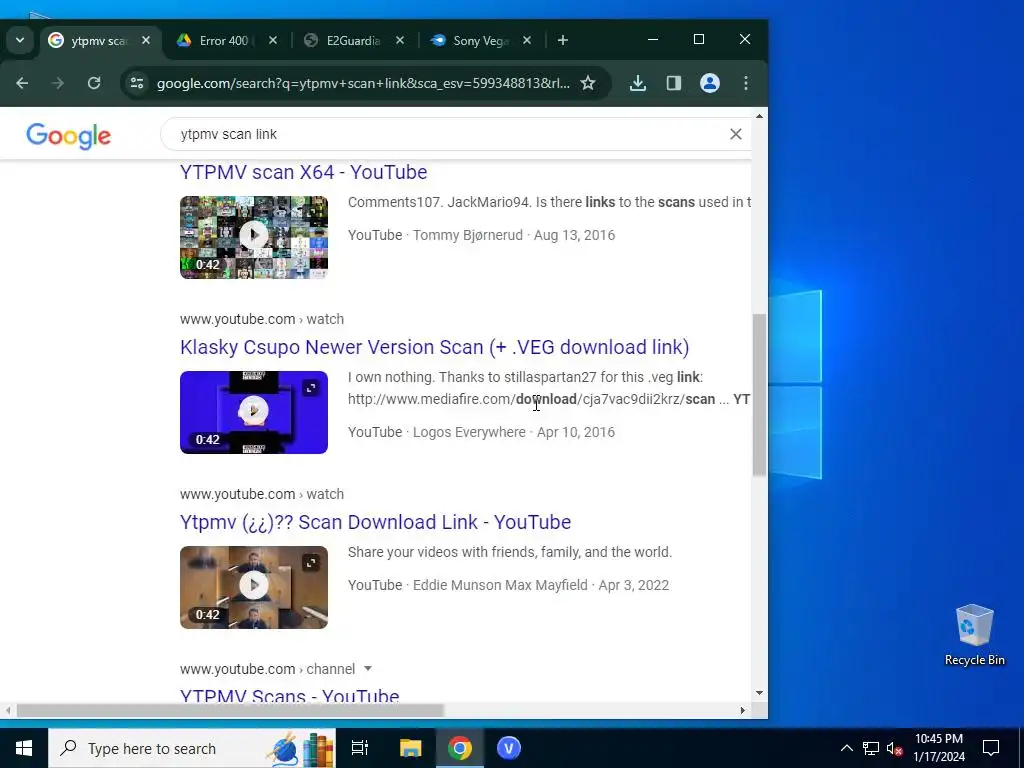Open the YTPMV Scans - YouTube result
Viewport: 1024px width, 768px height.
[290, 696]
